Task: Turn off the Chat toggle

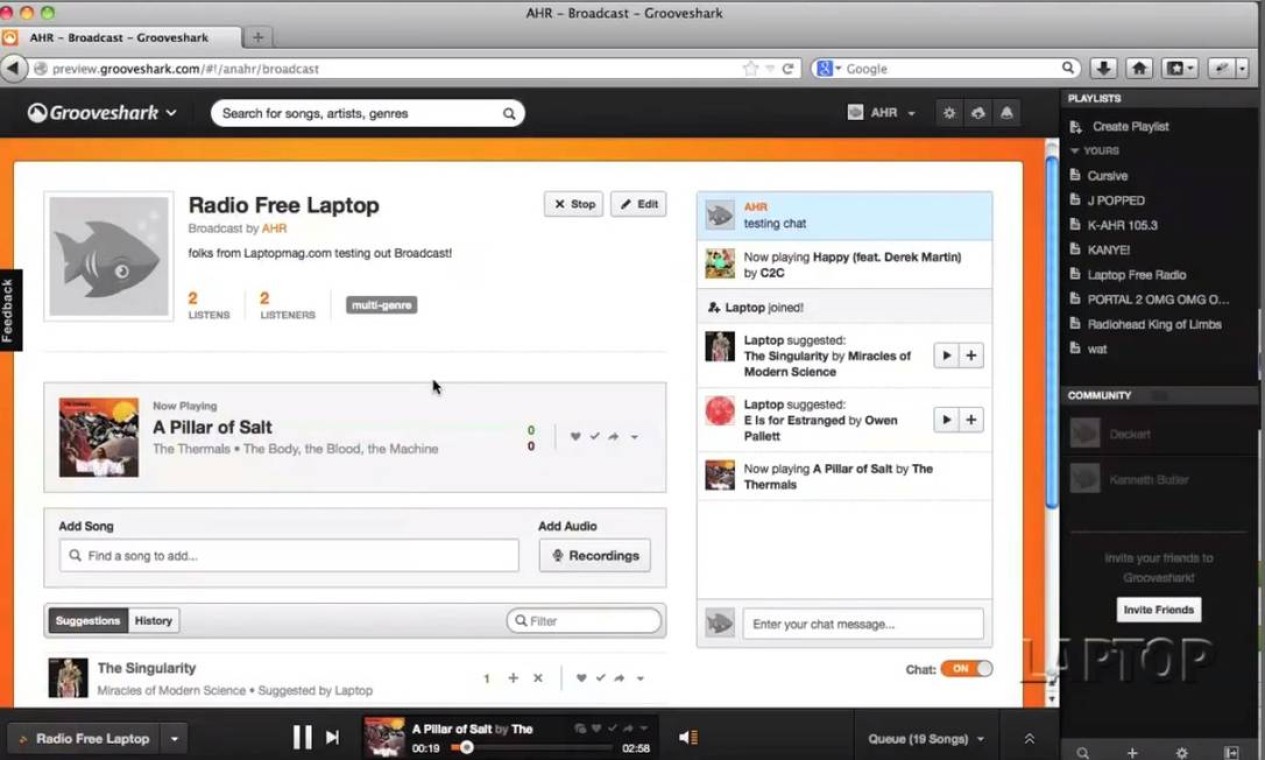Action: pos(966,670)
